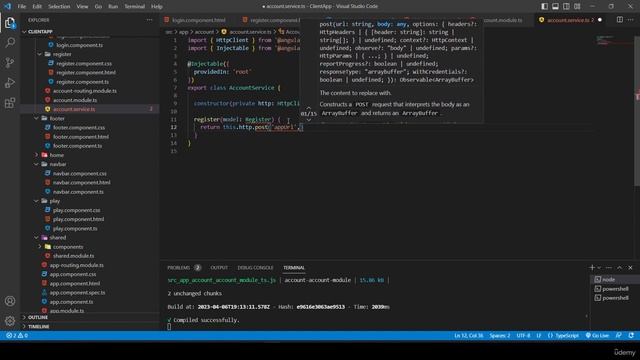The height and width of the screenshot is (360, 640).
Task: Click the notifications bell in status bar
Action: (631, 336)
